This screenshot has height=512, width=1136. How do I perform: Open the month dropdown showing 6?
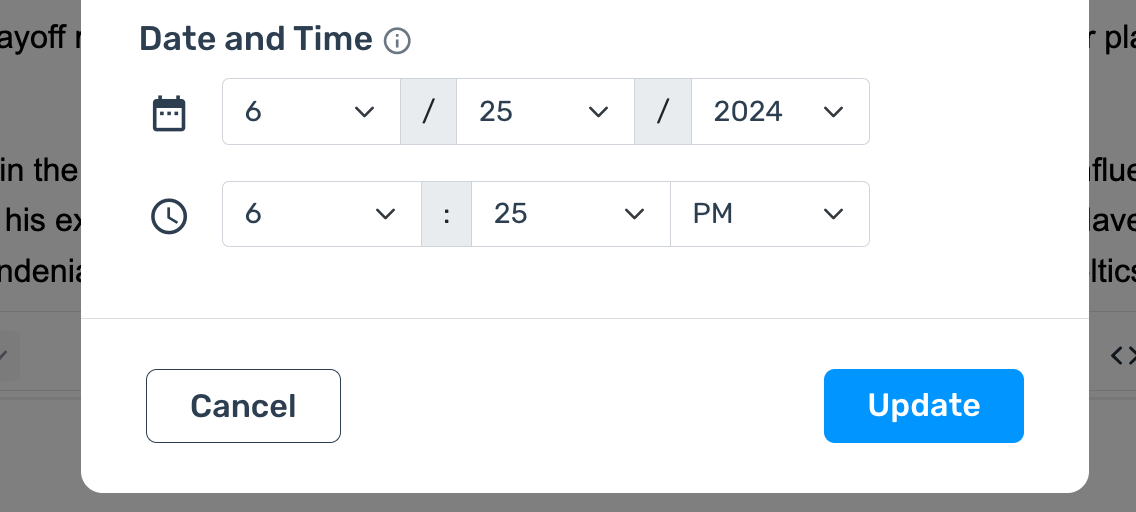click(x=311, y=111)
